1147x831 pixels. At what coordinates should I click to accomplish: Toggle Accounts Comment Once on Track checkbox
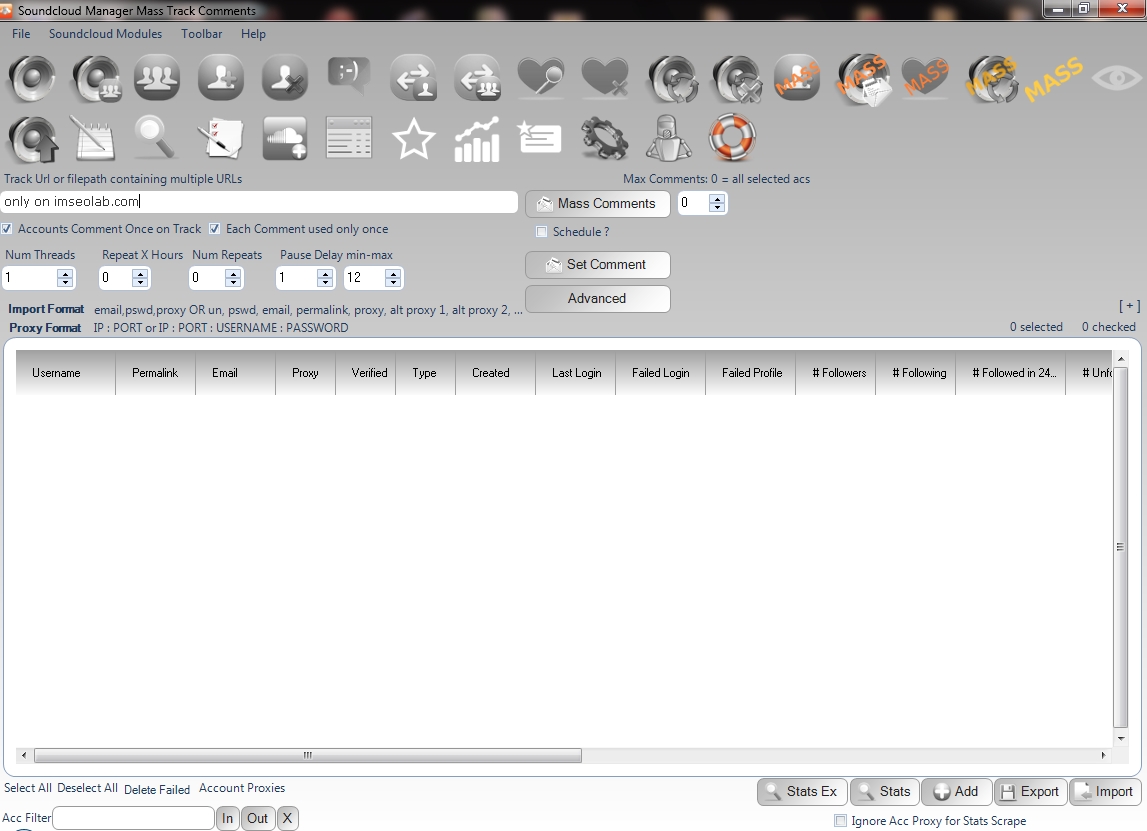tap(7, 229)
